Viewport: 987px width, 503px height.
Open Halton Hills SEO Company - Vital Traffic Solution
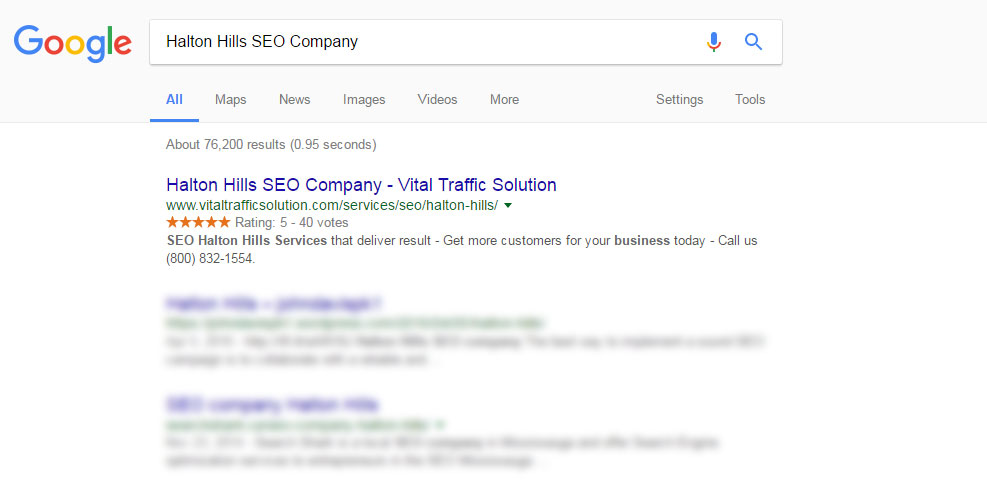pos(361,184)
